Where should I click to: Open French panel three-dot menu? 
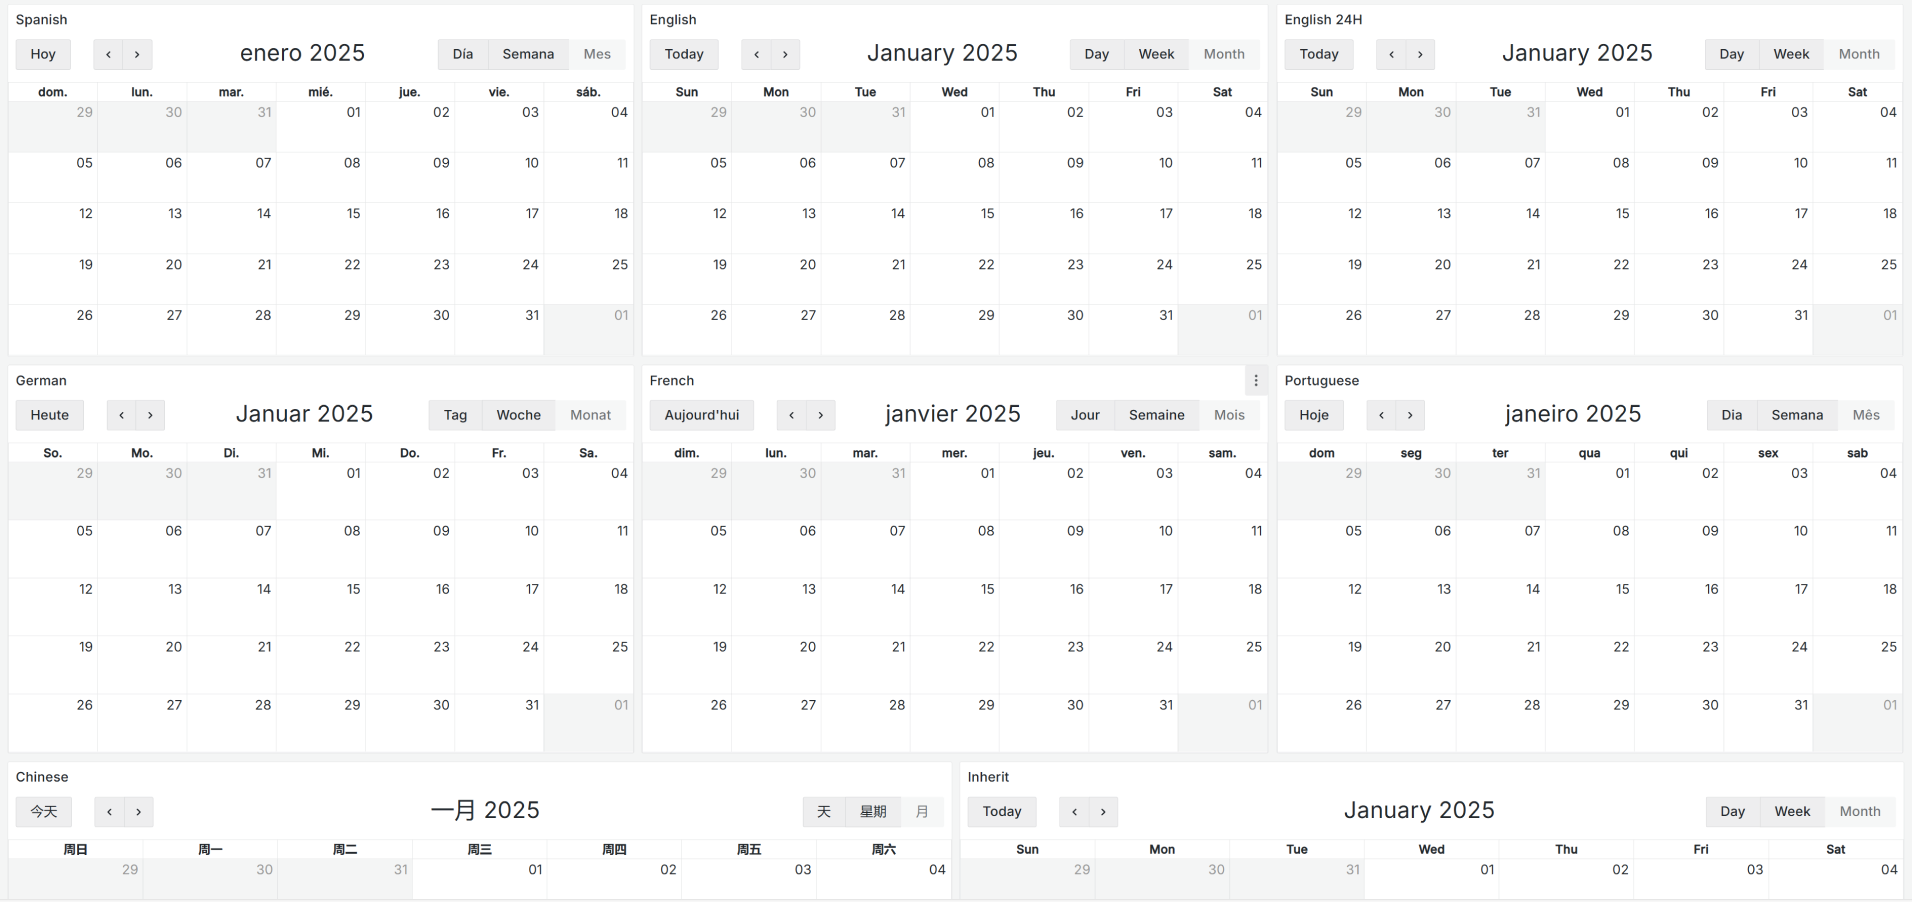tap(1256, 381)
